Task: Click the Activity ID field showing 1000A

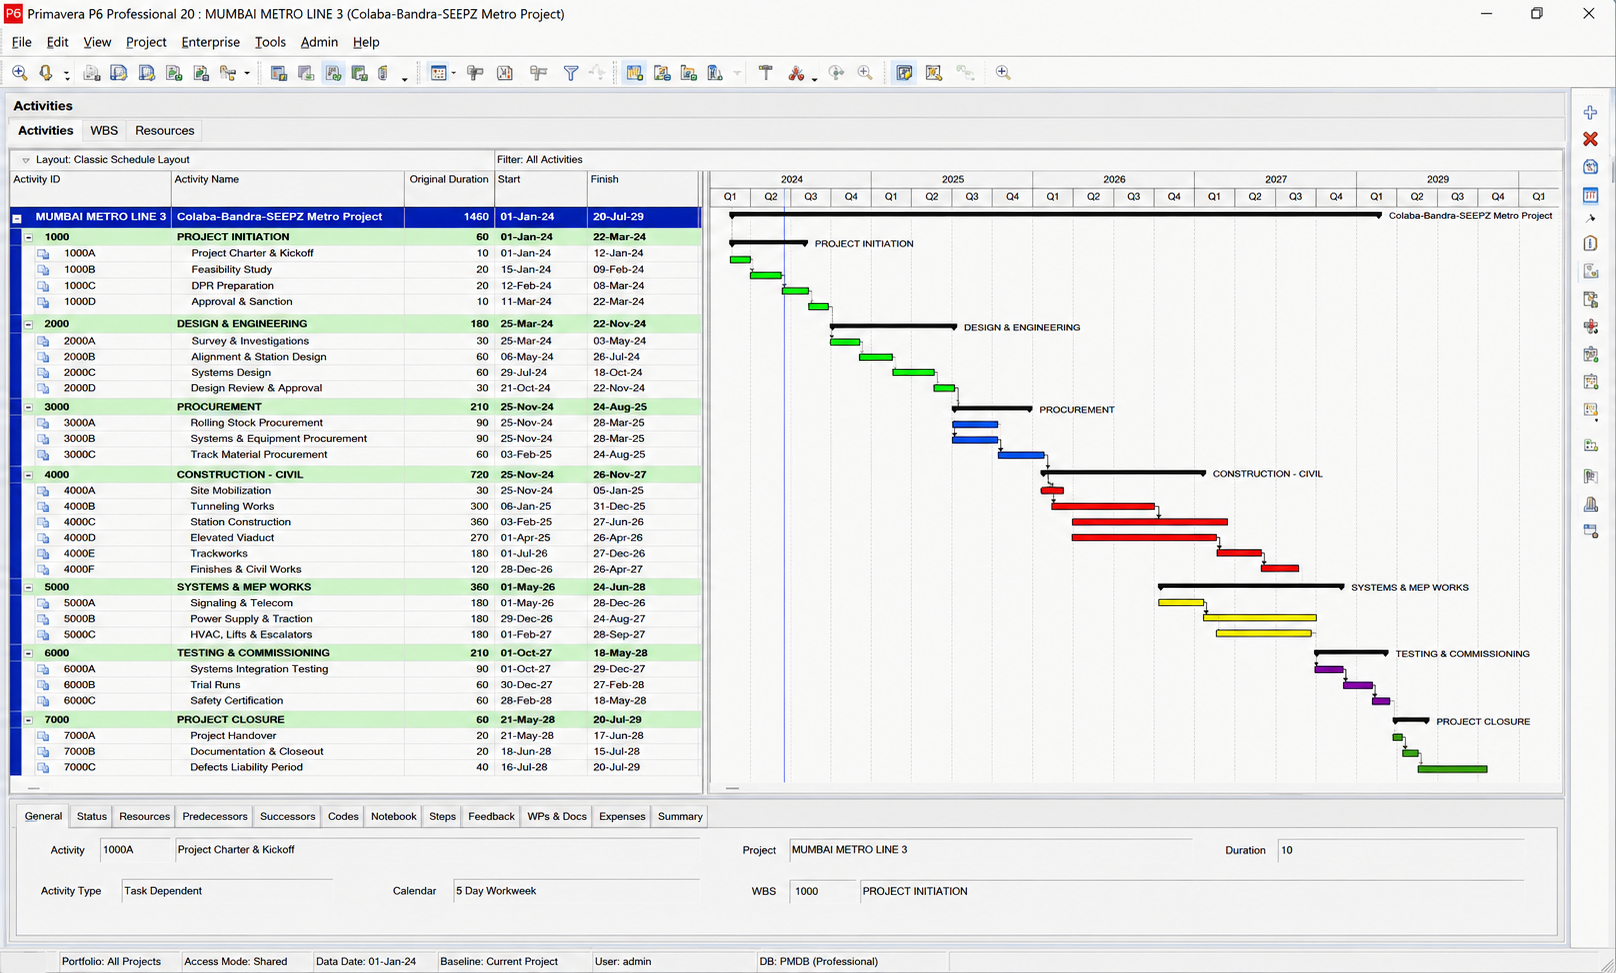Action: point(134,850)
